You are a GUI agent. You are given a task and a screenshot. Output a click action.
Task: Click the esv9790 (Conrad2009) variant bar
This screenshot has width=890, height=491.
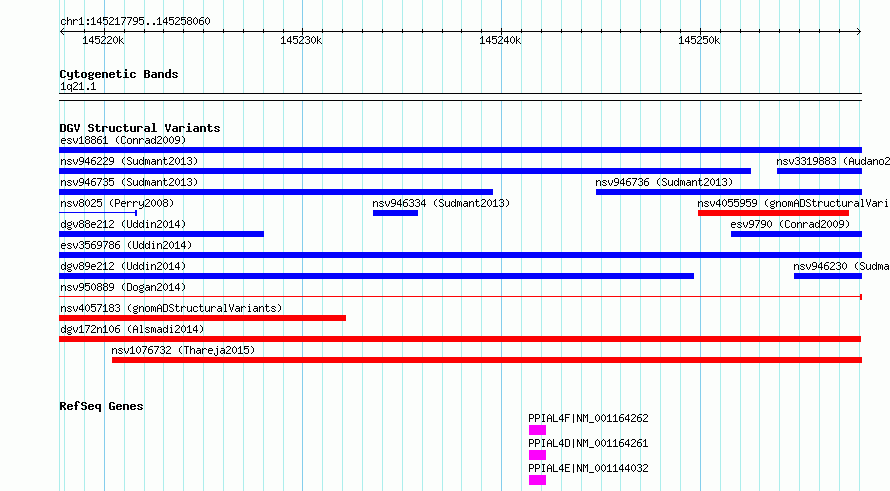(796, 234)
